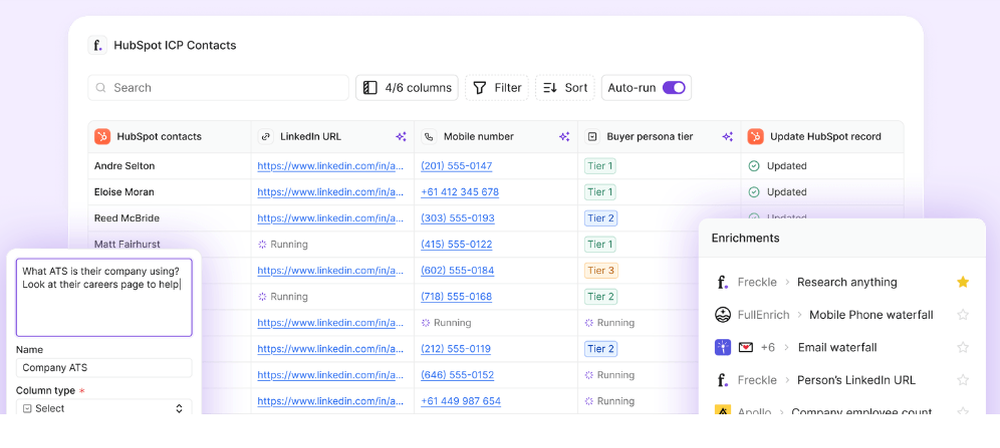
Task: Click the FullEnrich icon in Enrichments
Action: pyautogui.click(x=723, y=315)
